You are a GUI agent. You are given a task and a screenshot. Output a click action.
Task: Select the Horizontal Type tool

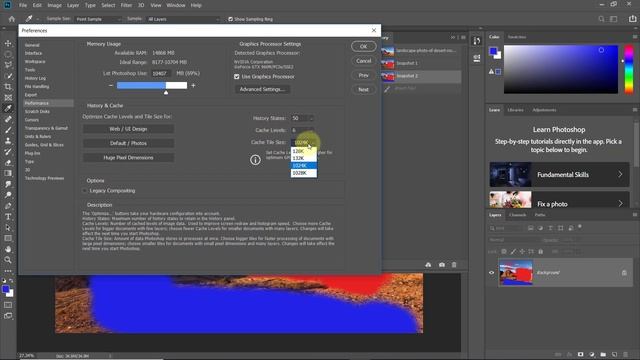pos(8,217)
